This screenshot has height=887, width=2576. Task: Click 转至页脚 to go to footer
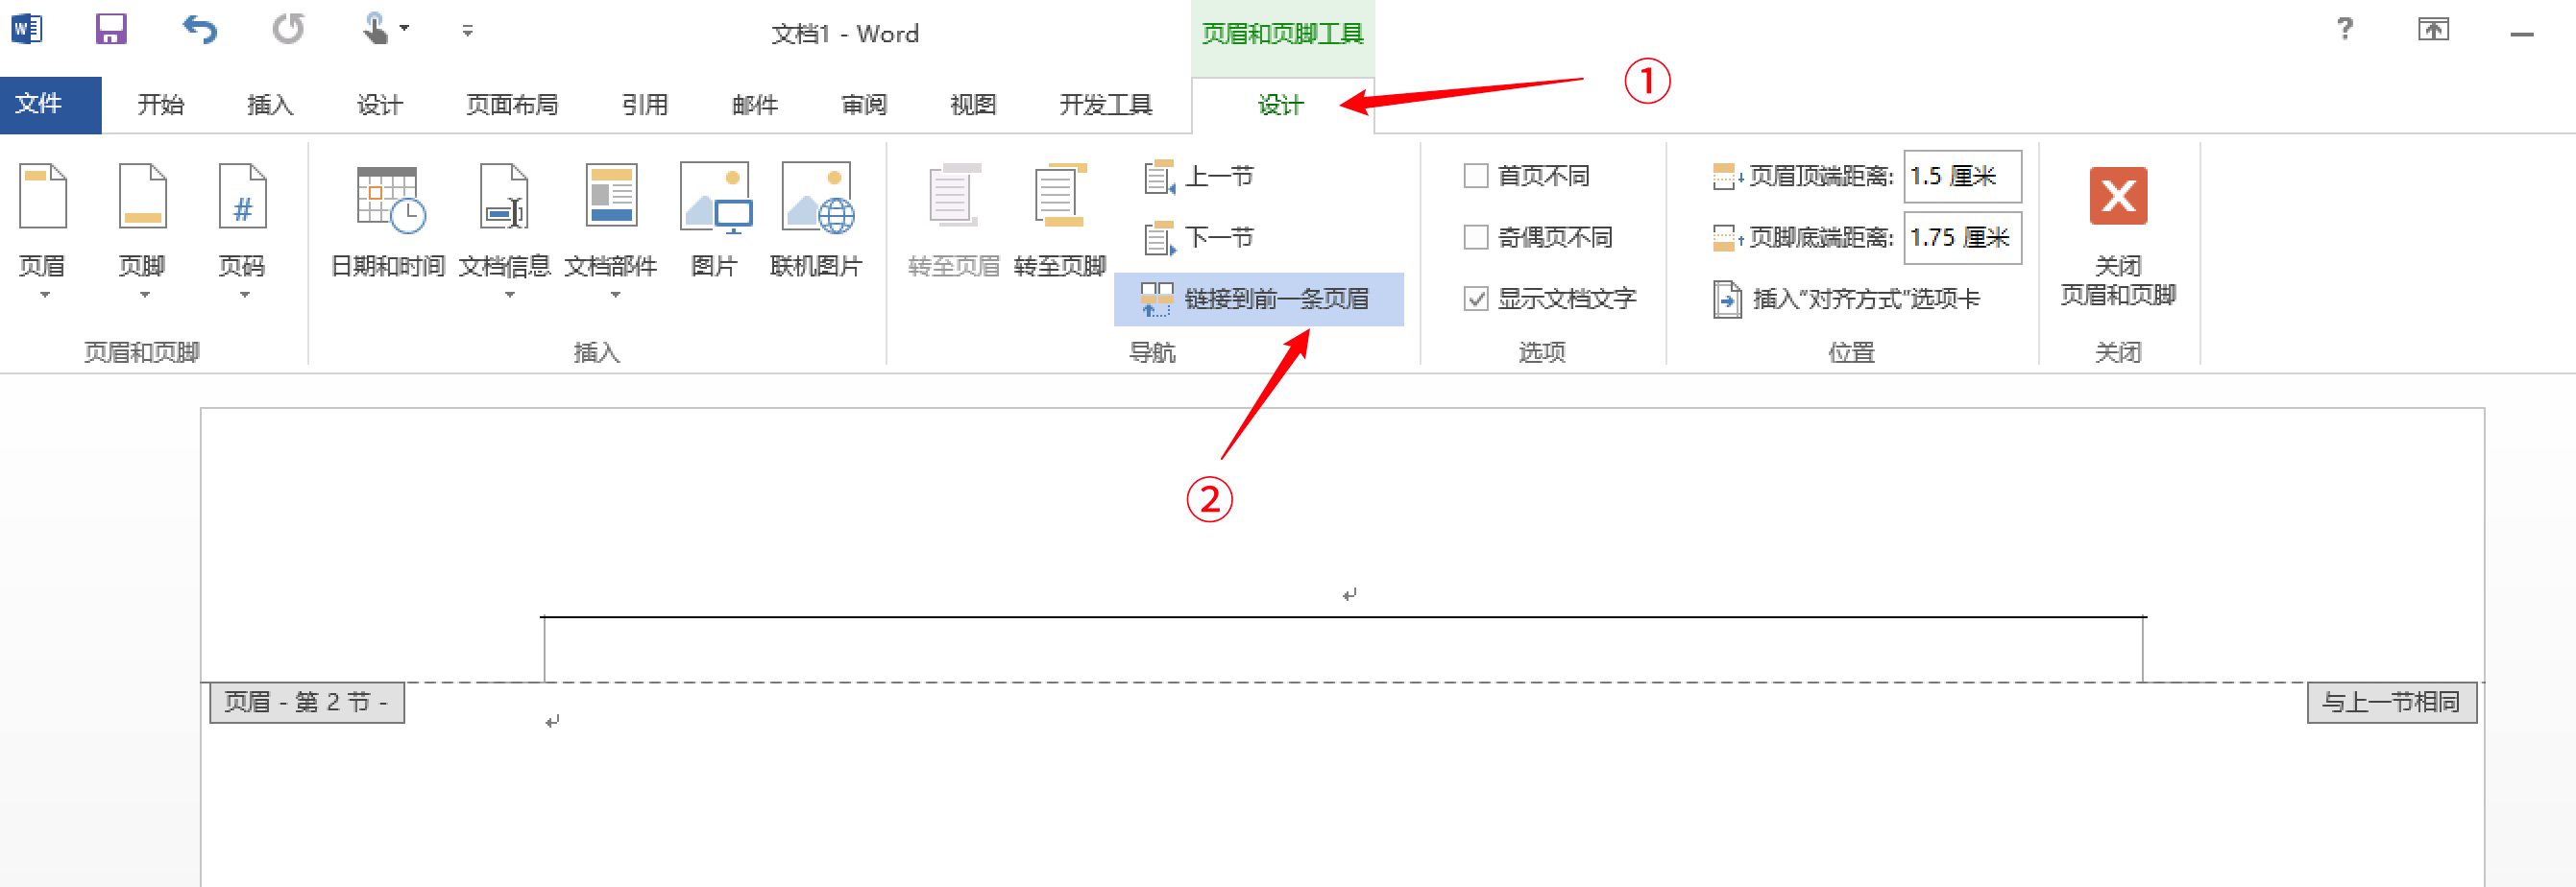[1059, 230]
